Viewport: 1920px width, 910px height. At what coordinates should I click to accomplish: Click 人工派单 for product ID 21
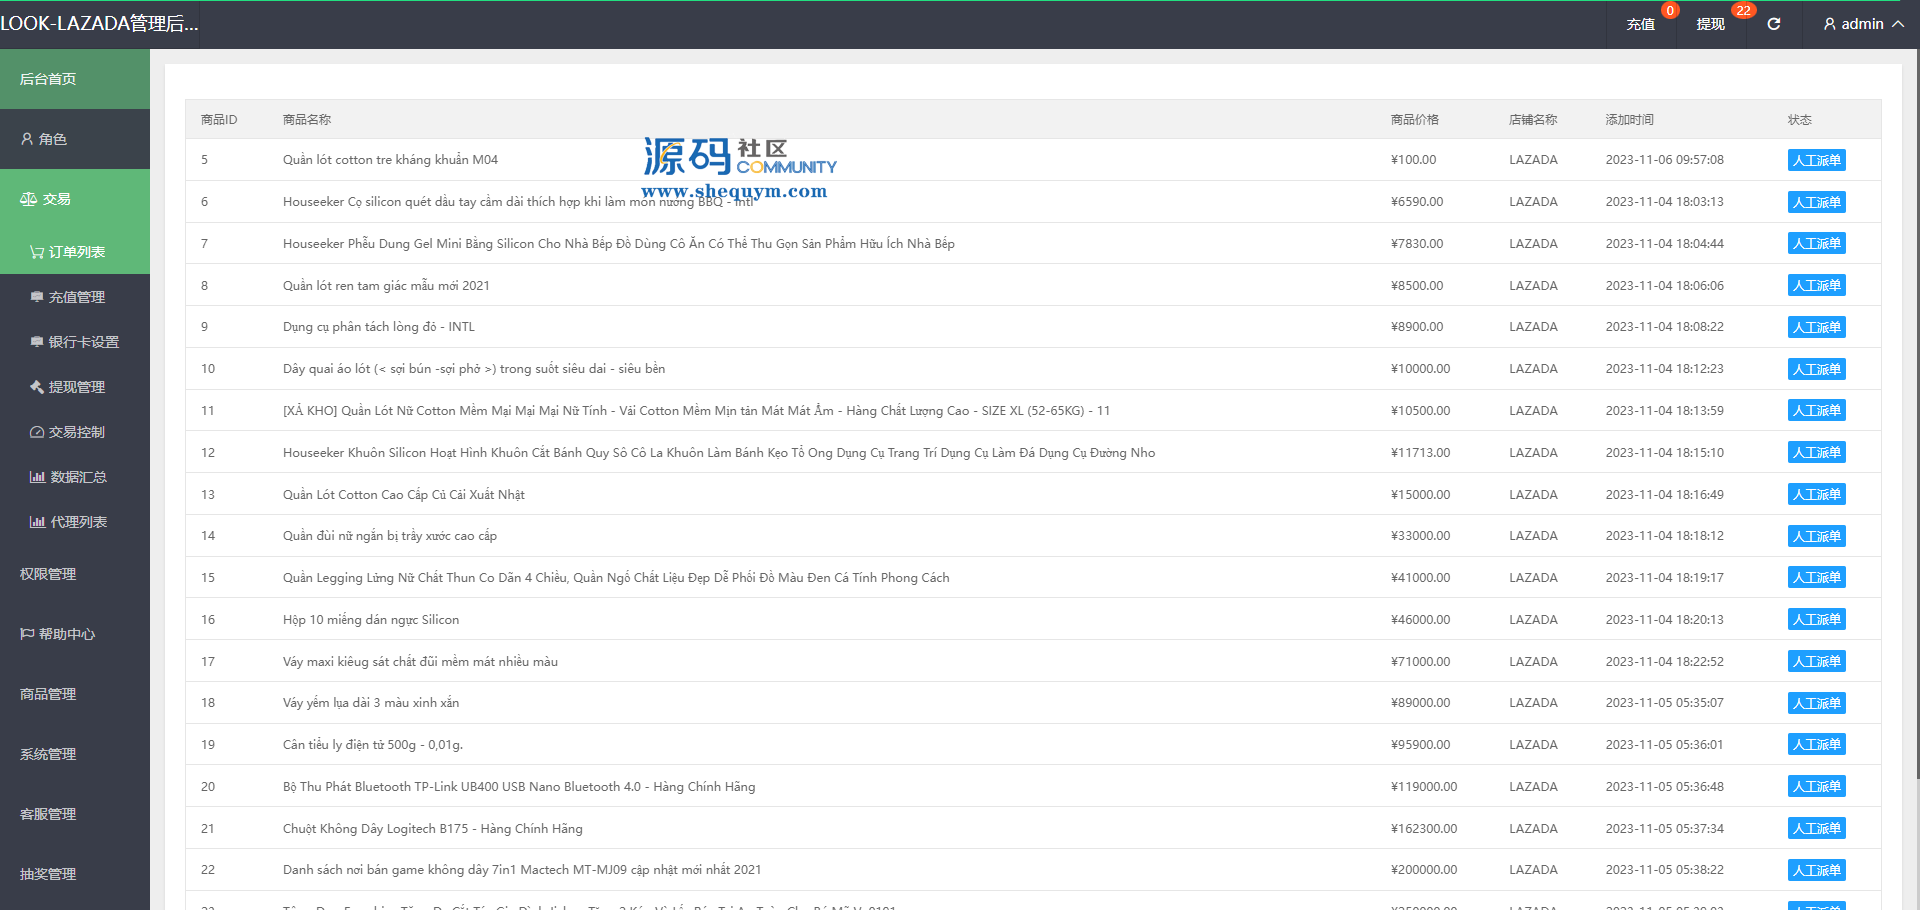[1816, 828]
